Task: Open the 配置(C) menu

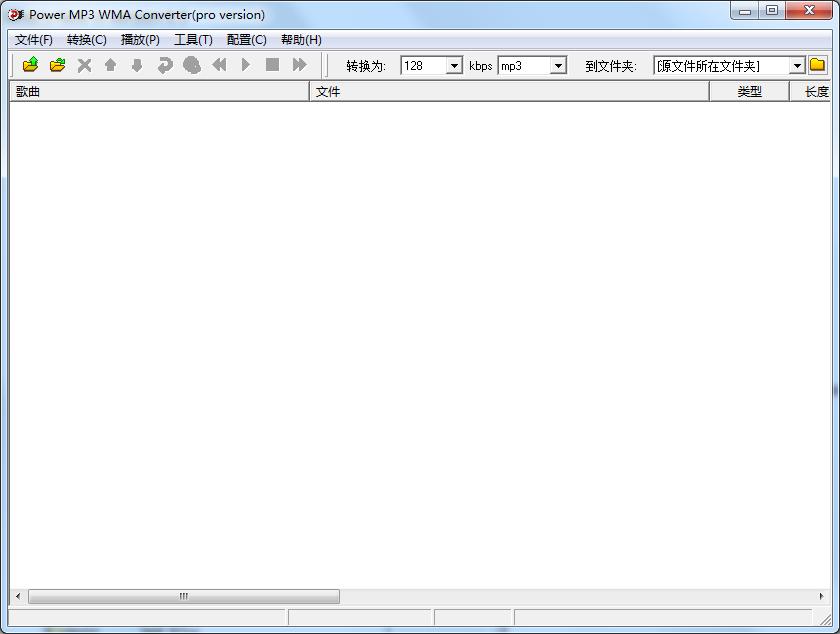Action: pos(246,40)
